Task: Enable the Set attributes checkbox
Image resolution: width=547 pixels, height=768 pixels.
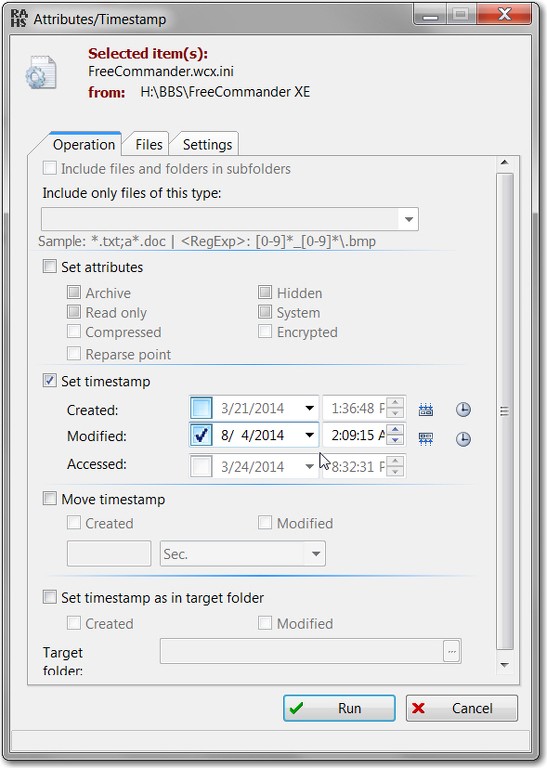Action: [49, 266]
